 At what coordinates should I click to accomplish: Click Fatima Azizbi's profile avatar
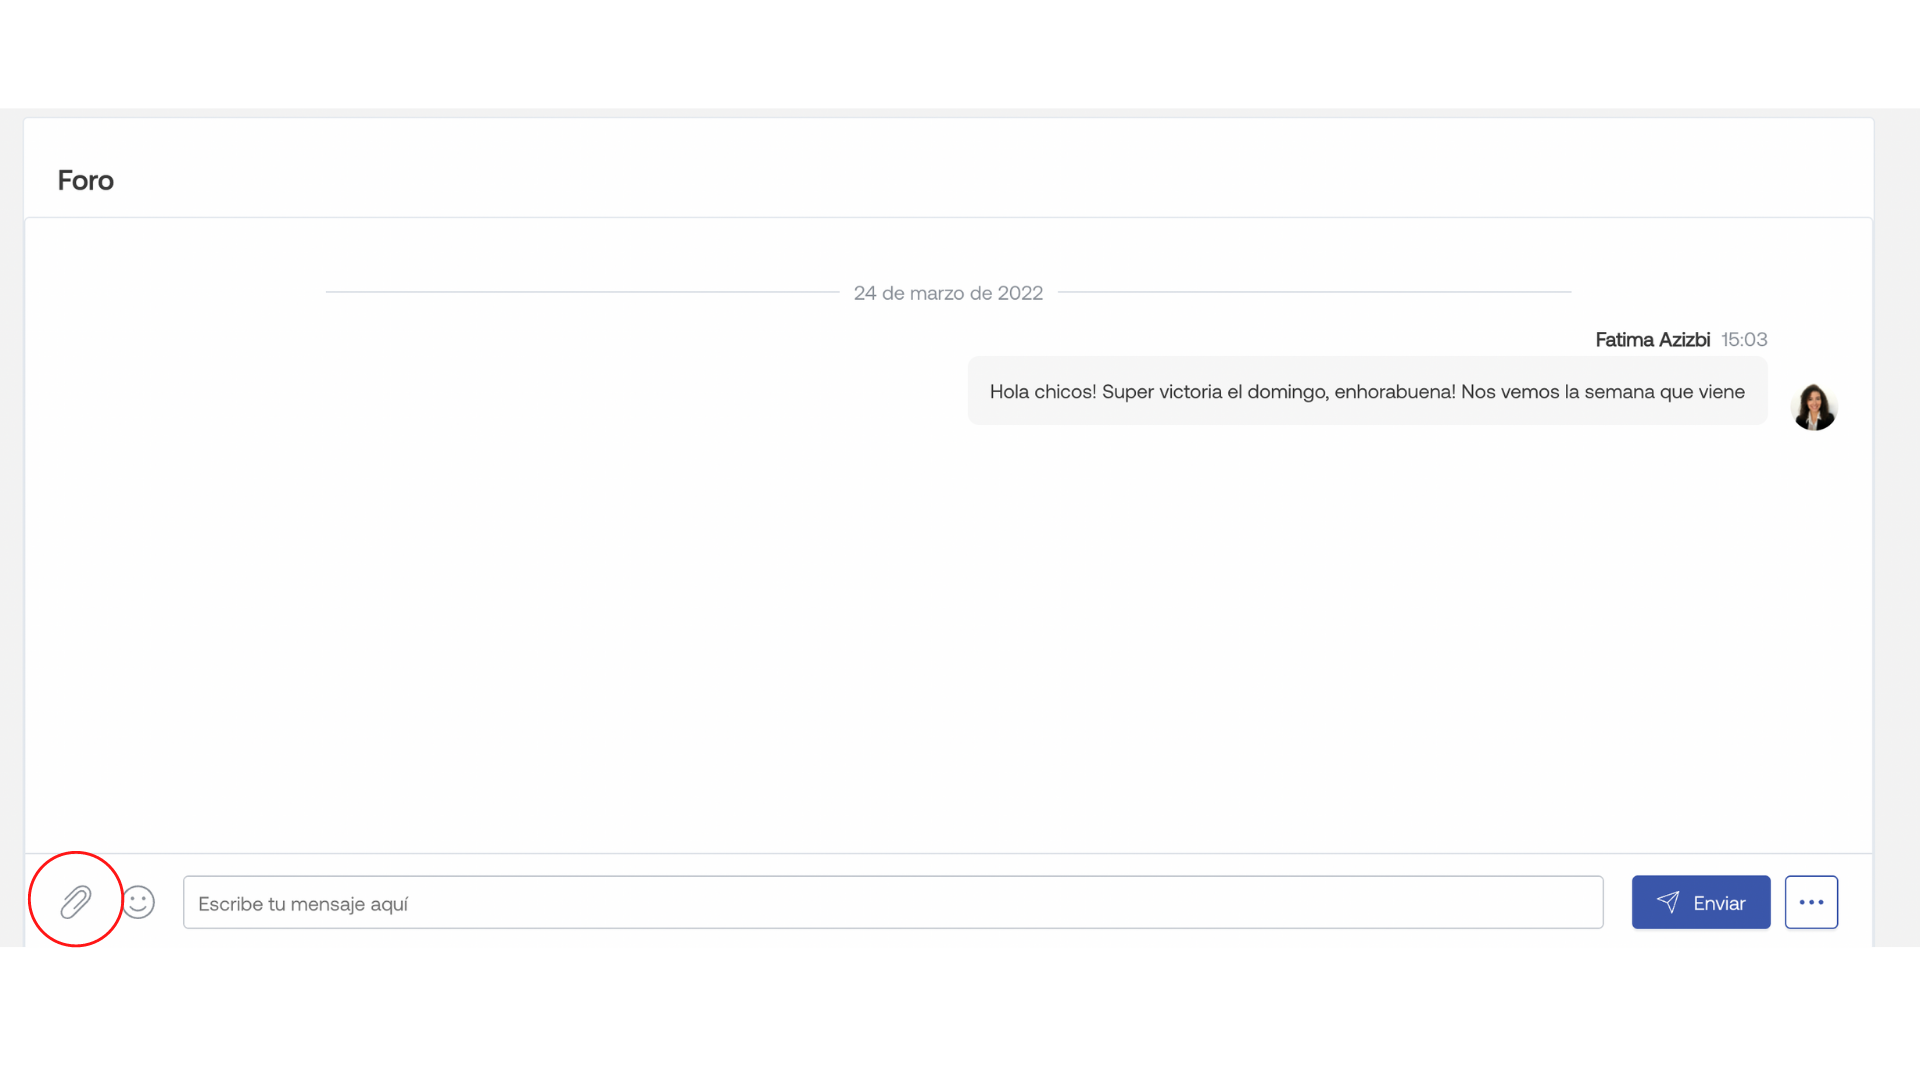1814,407
